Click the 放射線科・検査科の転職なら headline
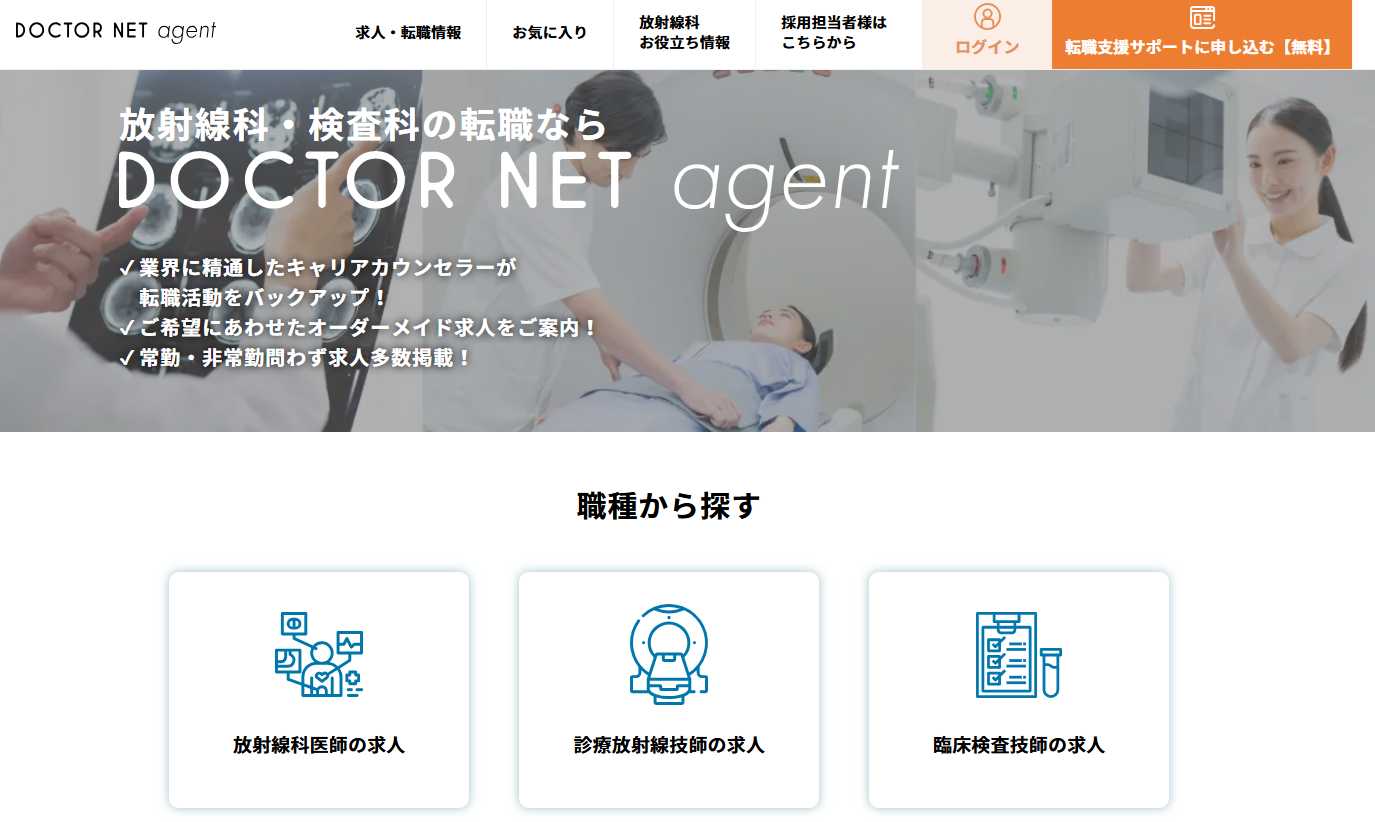1375x822 pixels. coord(363,125)
